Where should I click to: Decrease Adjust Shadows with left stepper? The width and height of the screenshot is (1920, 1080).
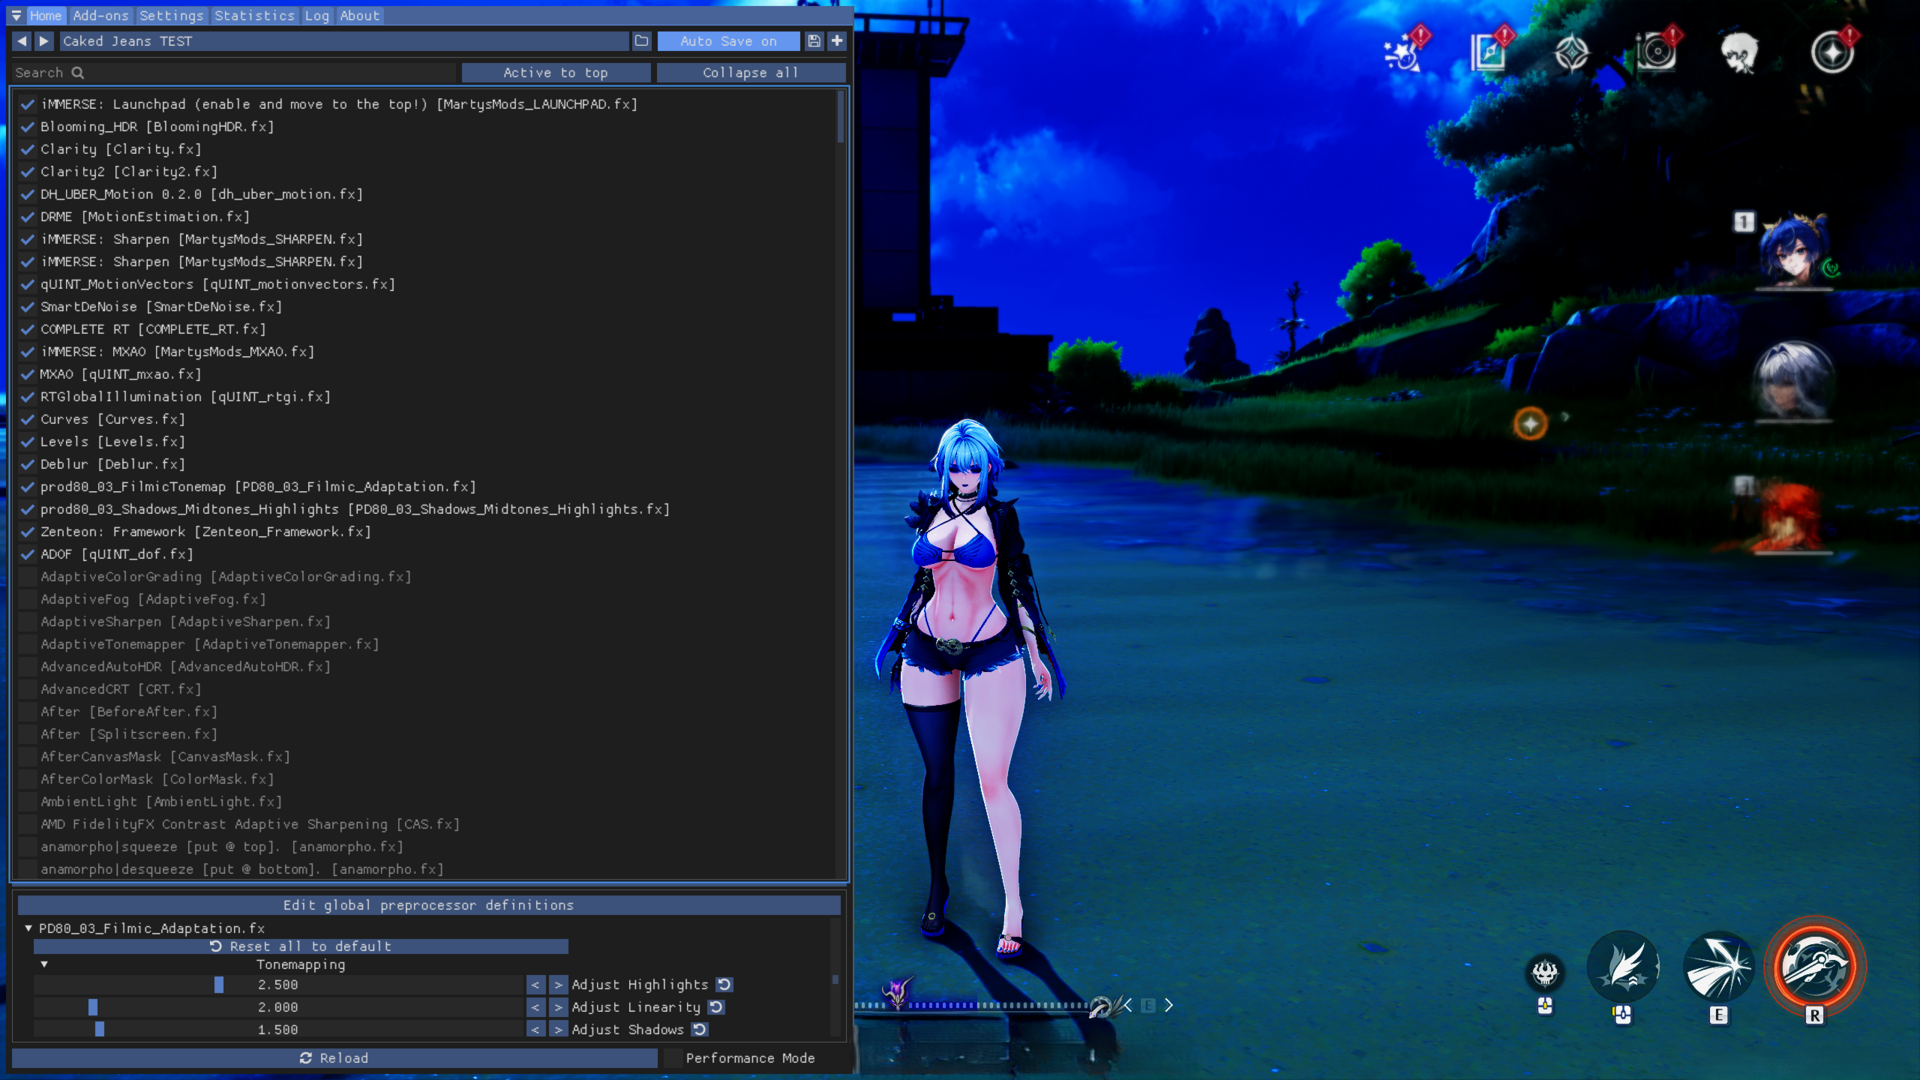[536, 1029]
